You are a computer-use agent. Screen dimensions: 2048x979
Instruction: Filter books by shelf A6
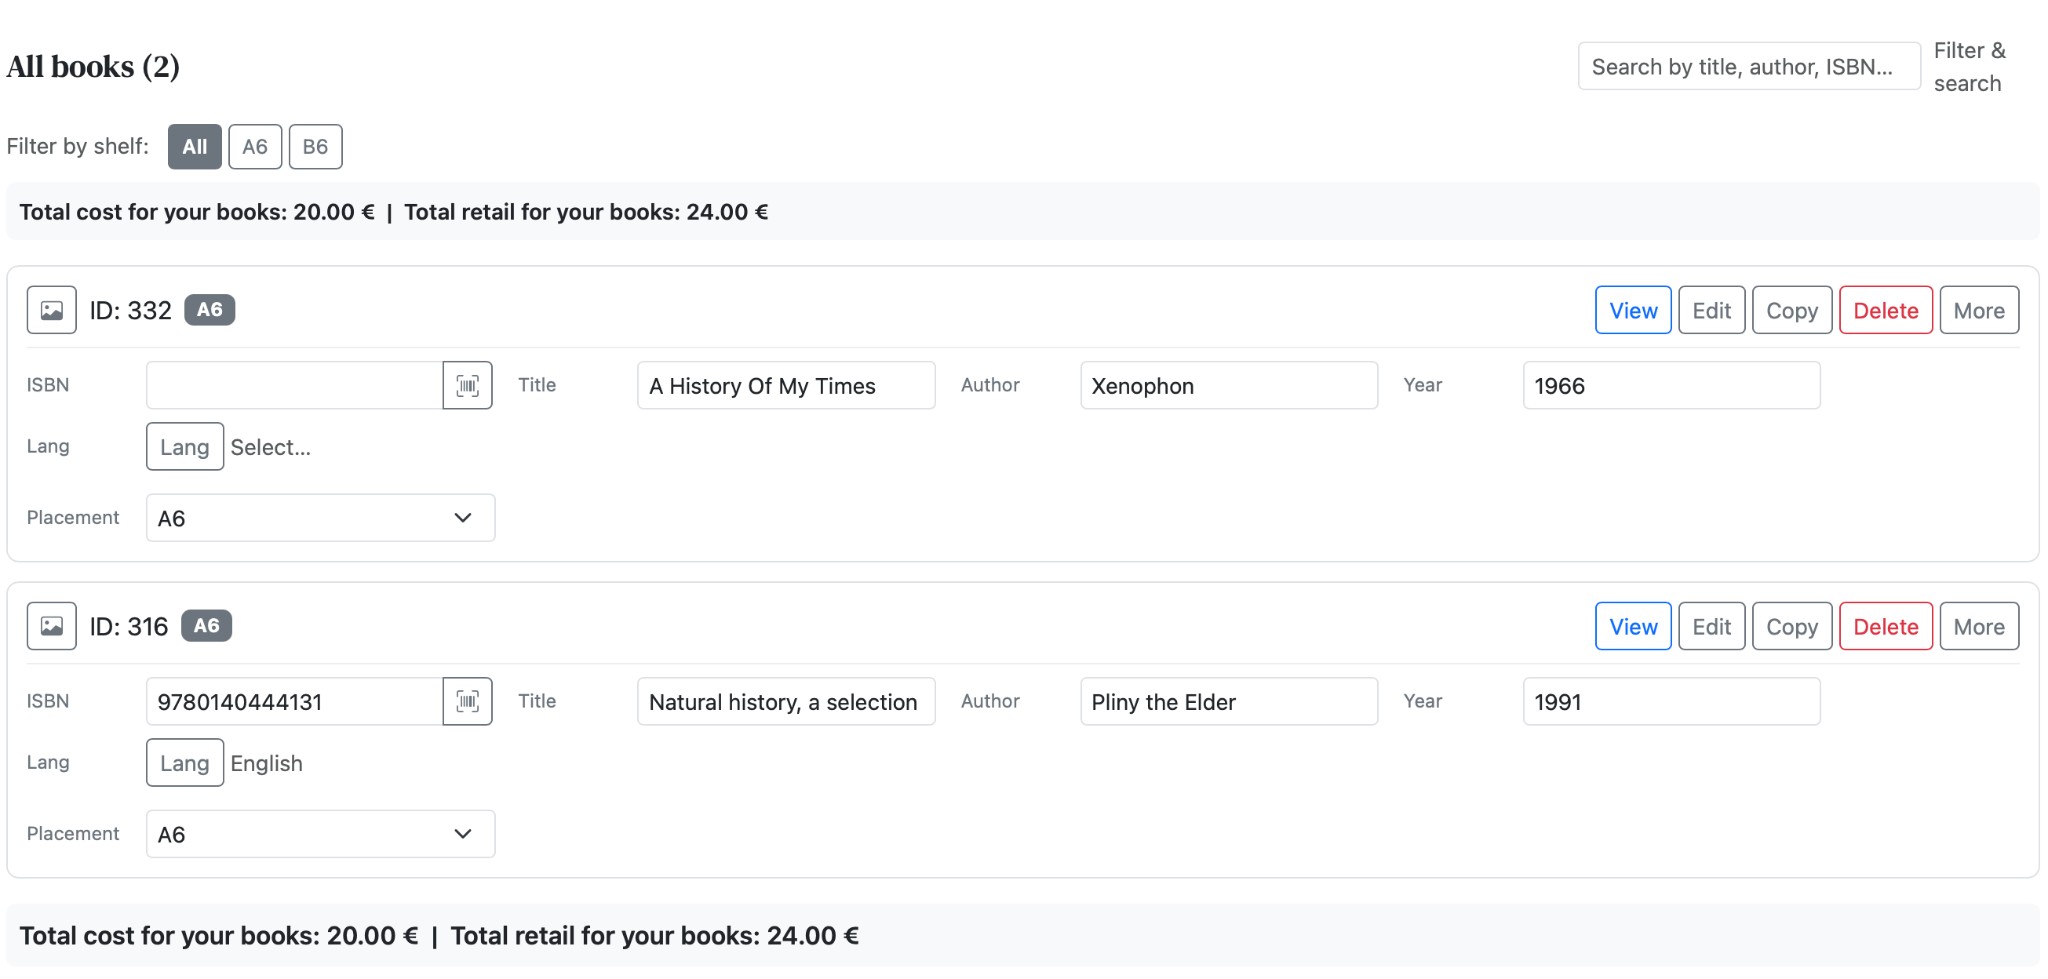255,146
